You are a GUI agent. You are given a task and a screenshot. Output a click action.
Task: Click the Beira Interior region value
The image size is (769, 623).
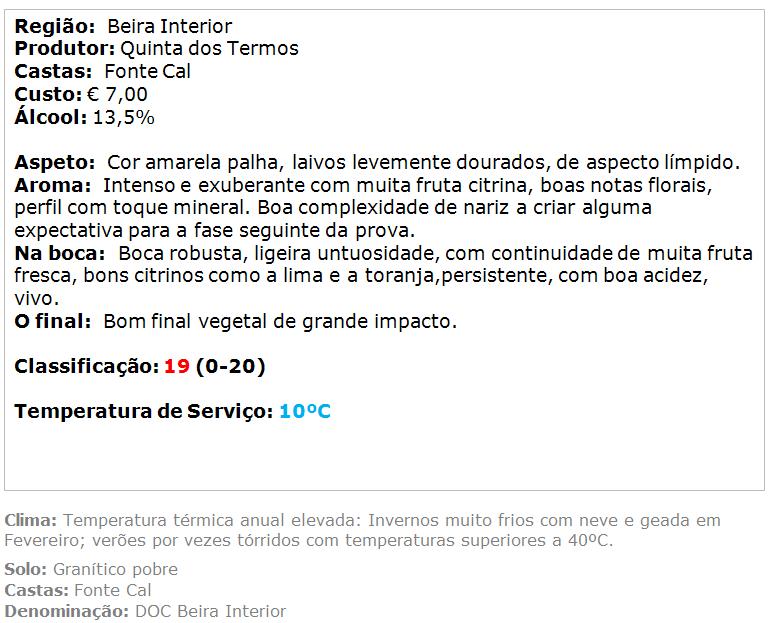coord(169,26)
